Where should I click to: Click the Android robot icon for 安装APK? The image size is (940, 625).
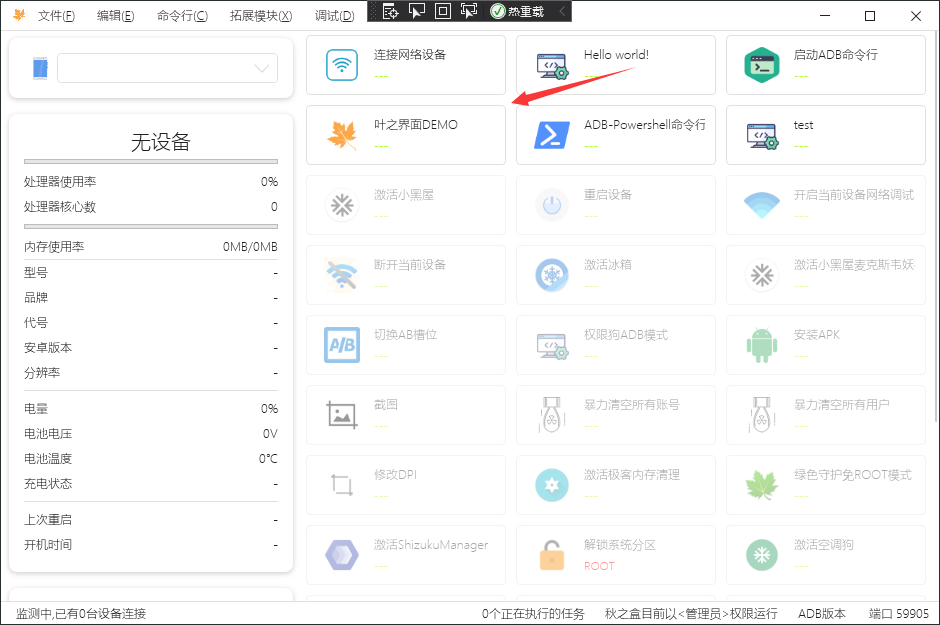pos(762,345)
